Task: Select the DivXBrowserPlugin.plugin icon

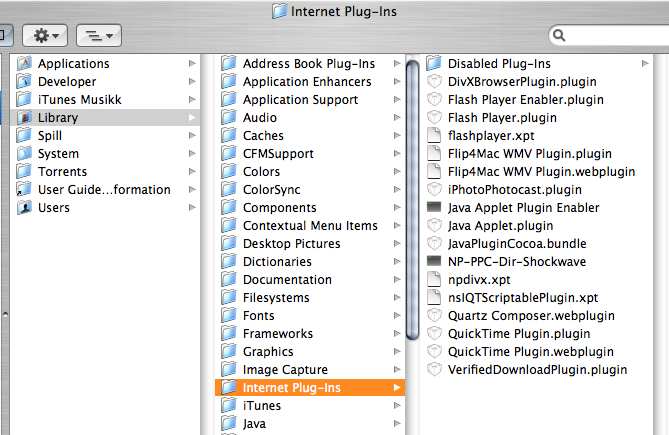Action: point(434,81)
